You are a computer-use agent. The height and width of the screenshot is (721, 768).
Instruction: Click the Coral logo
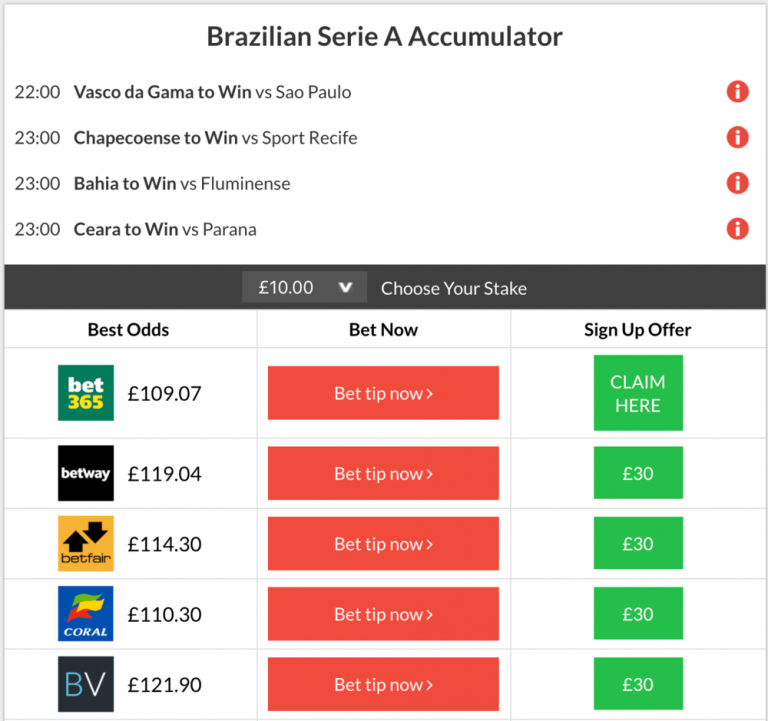click(x=86, y=614)
